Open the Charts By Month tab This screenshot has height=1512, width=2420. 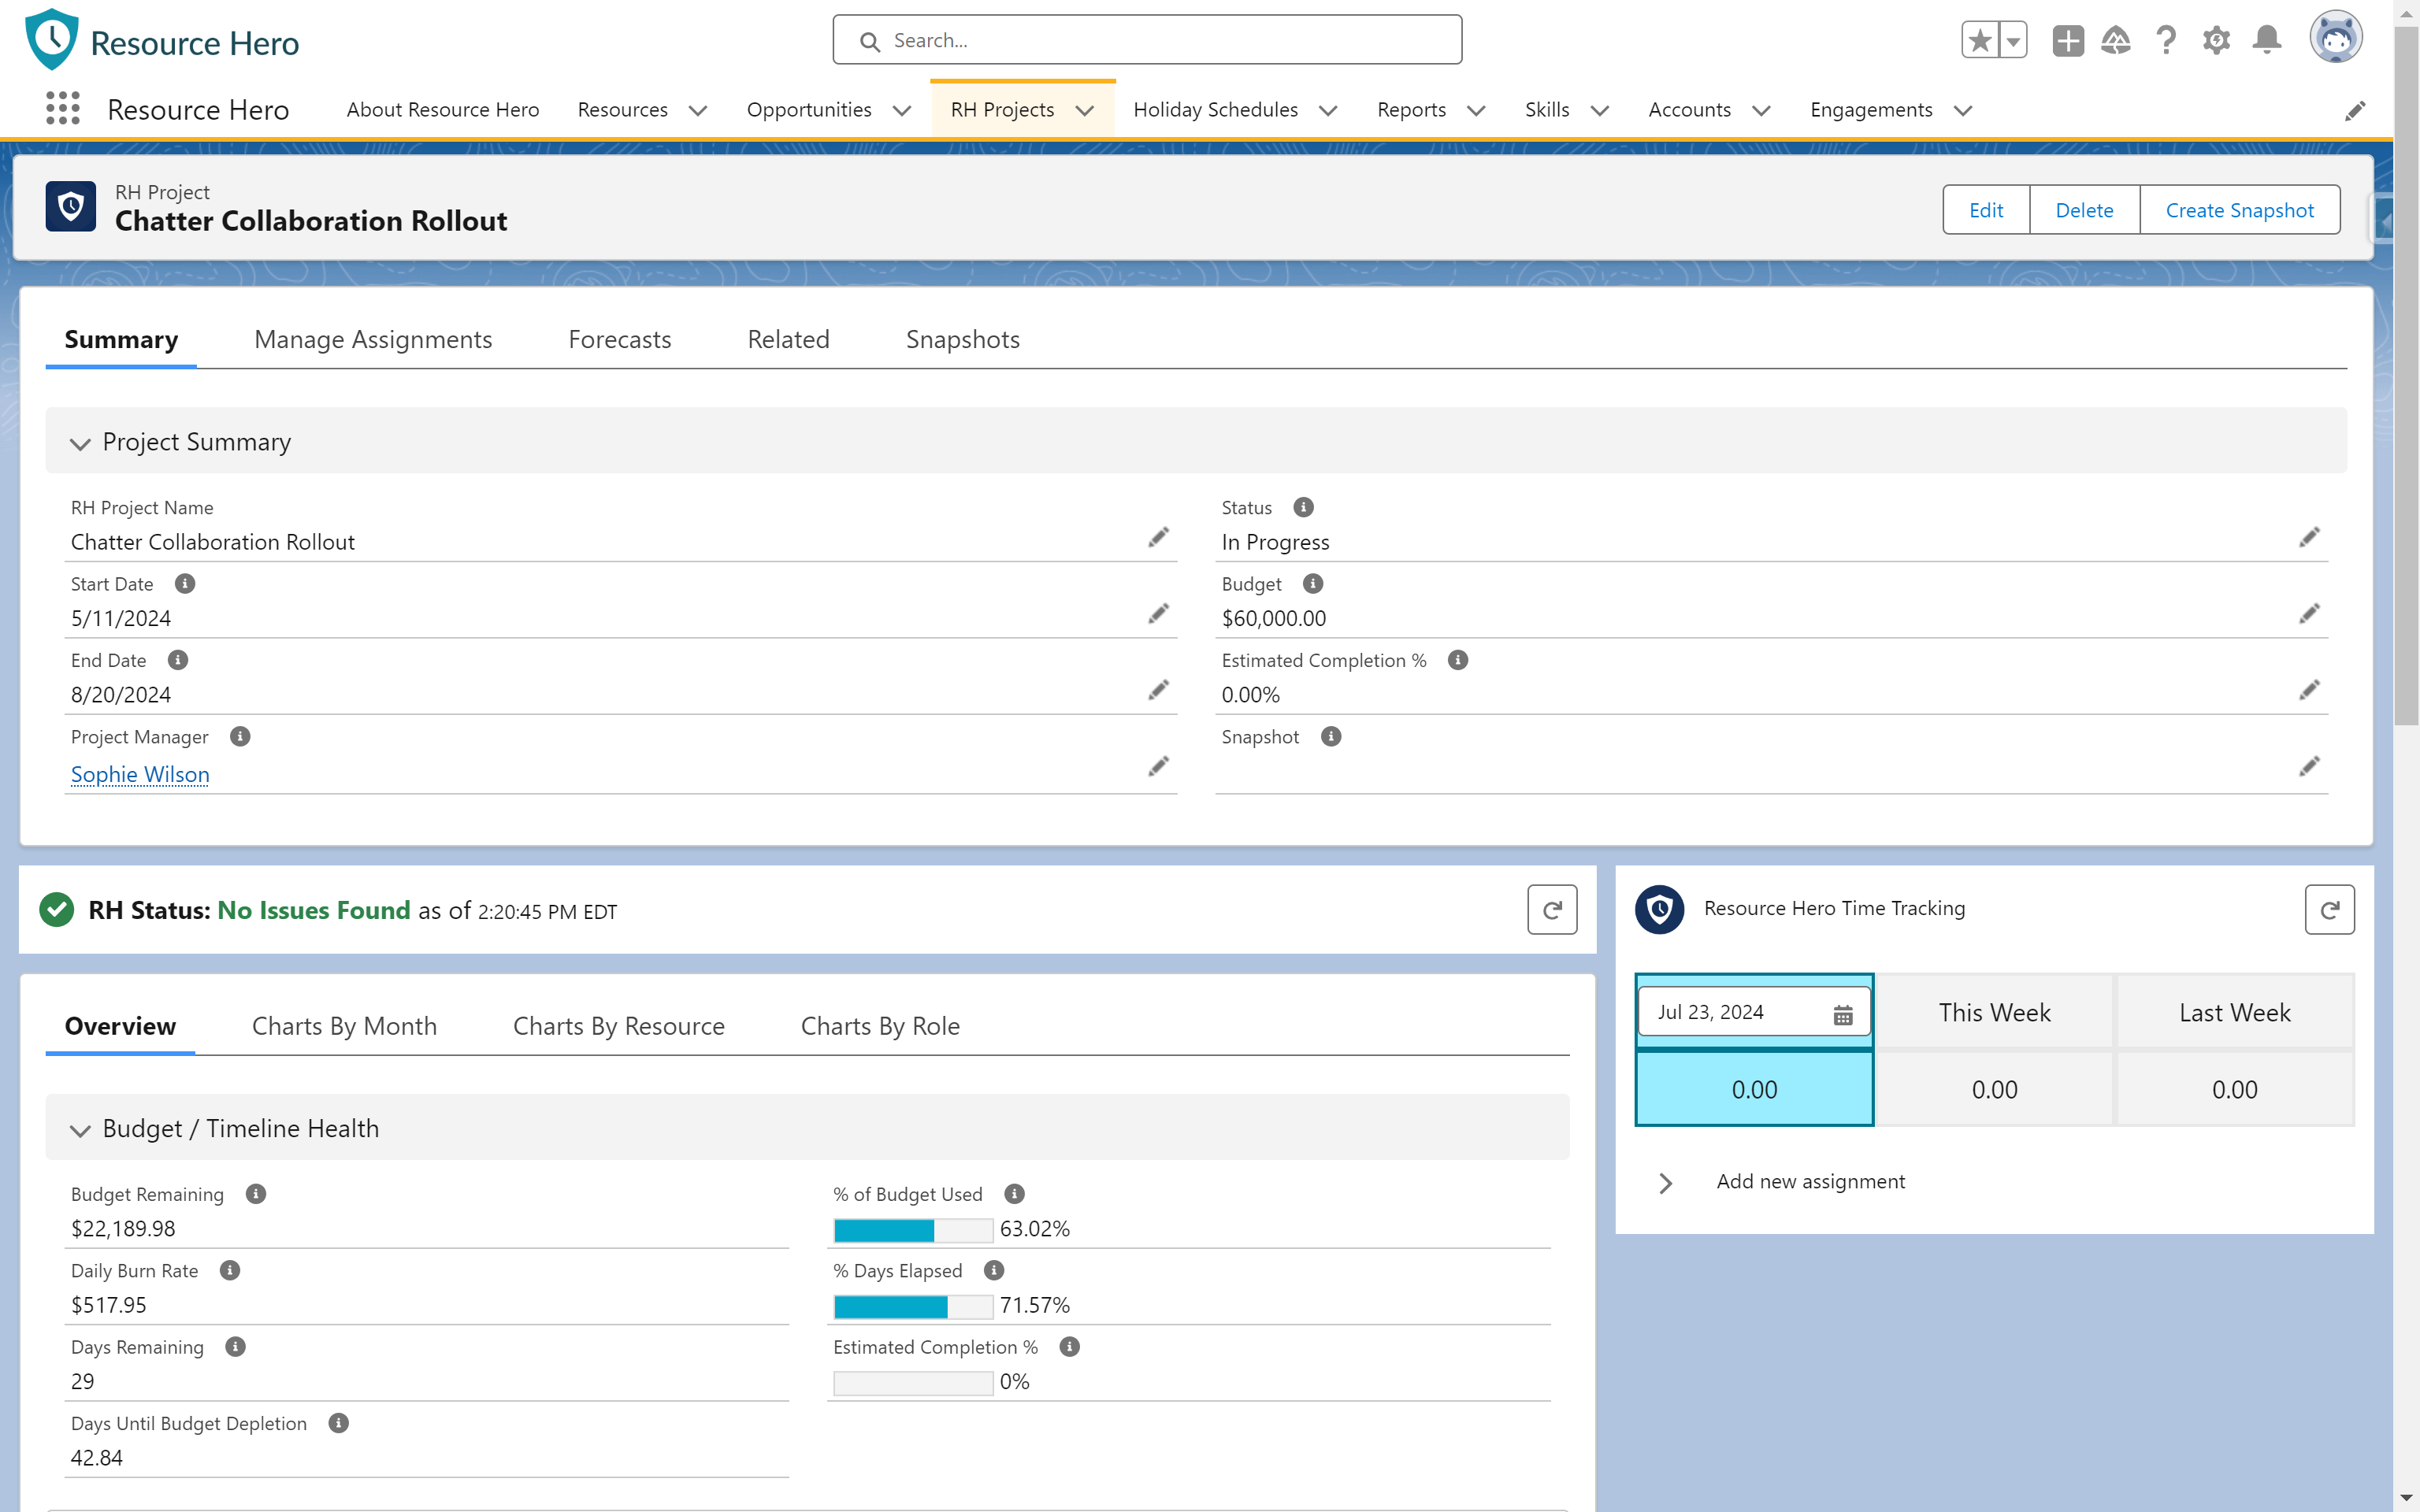[x=344, y=1026]
